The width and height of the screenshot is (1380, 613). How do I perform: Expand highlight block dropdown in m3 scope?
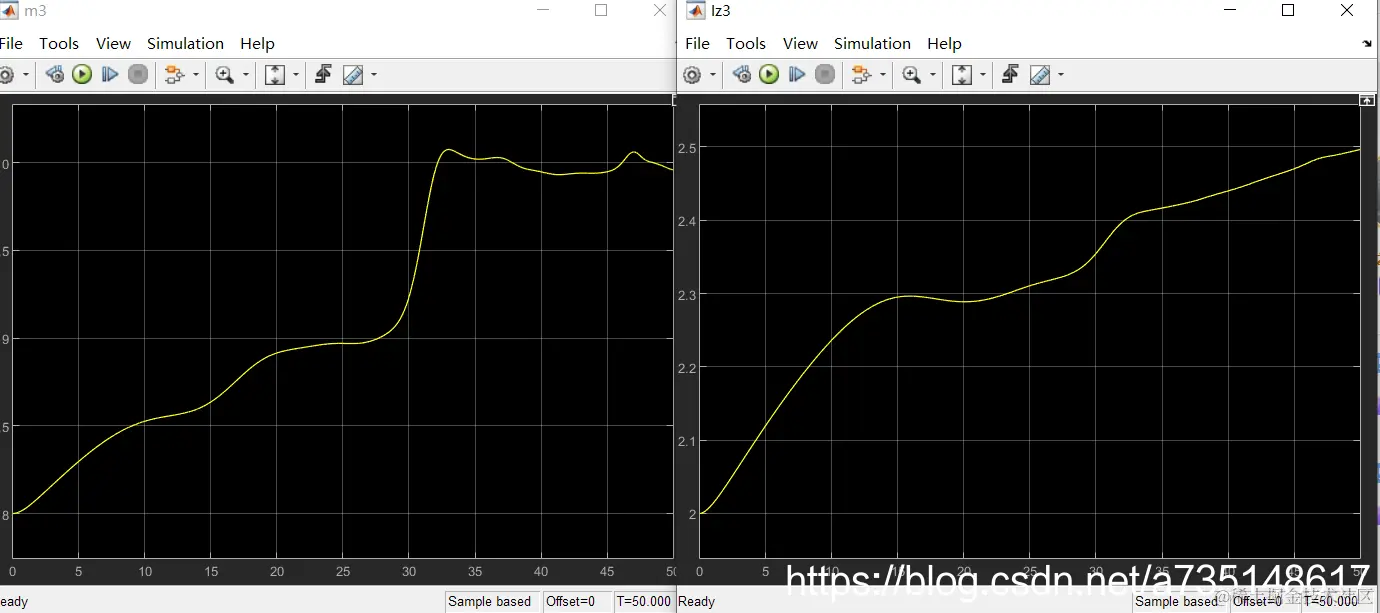point(195,75)
